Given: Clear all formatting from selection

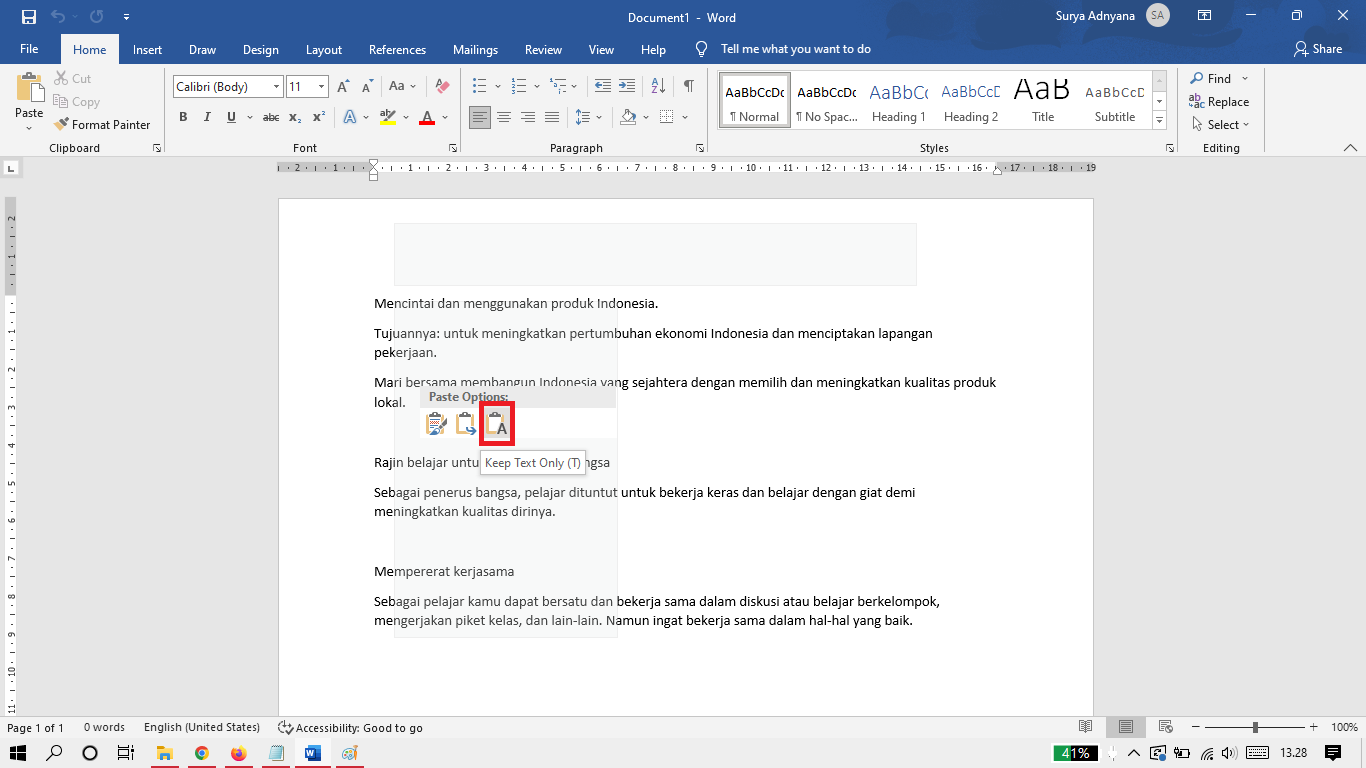Looking at the screenshot, I should pos(443,87).
